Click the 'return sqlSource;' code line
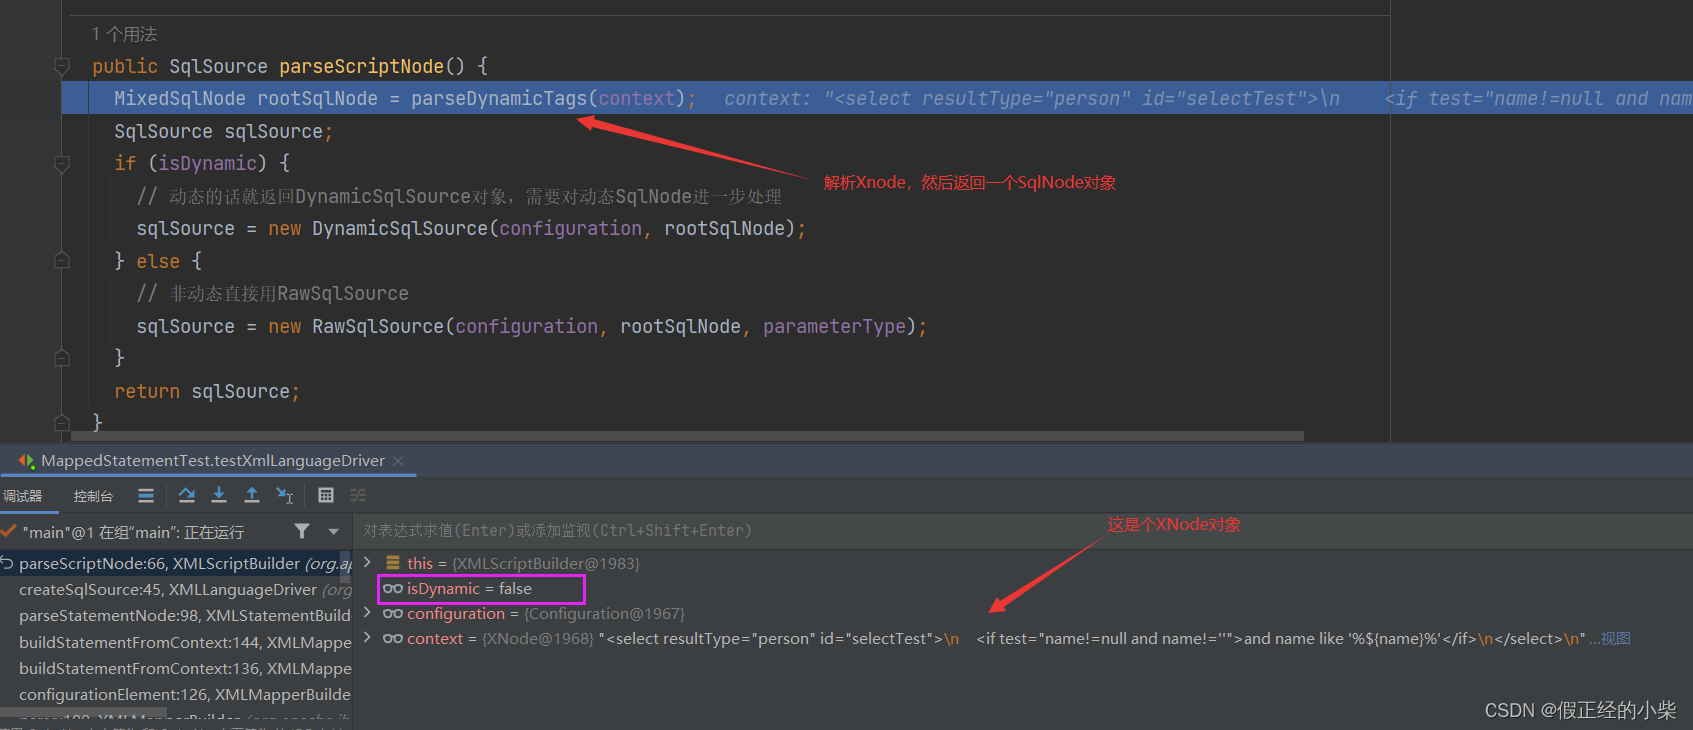 [207, 392]
